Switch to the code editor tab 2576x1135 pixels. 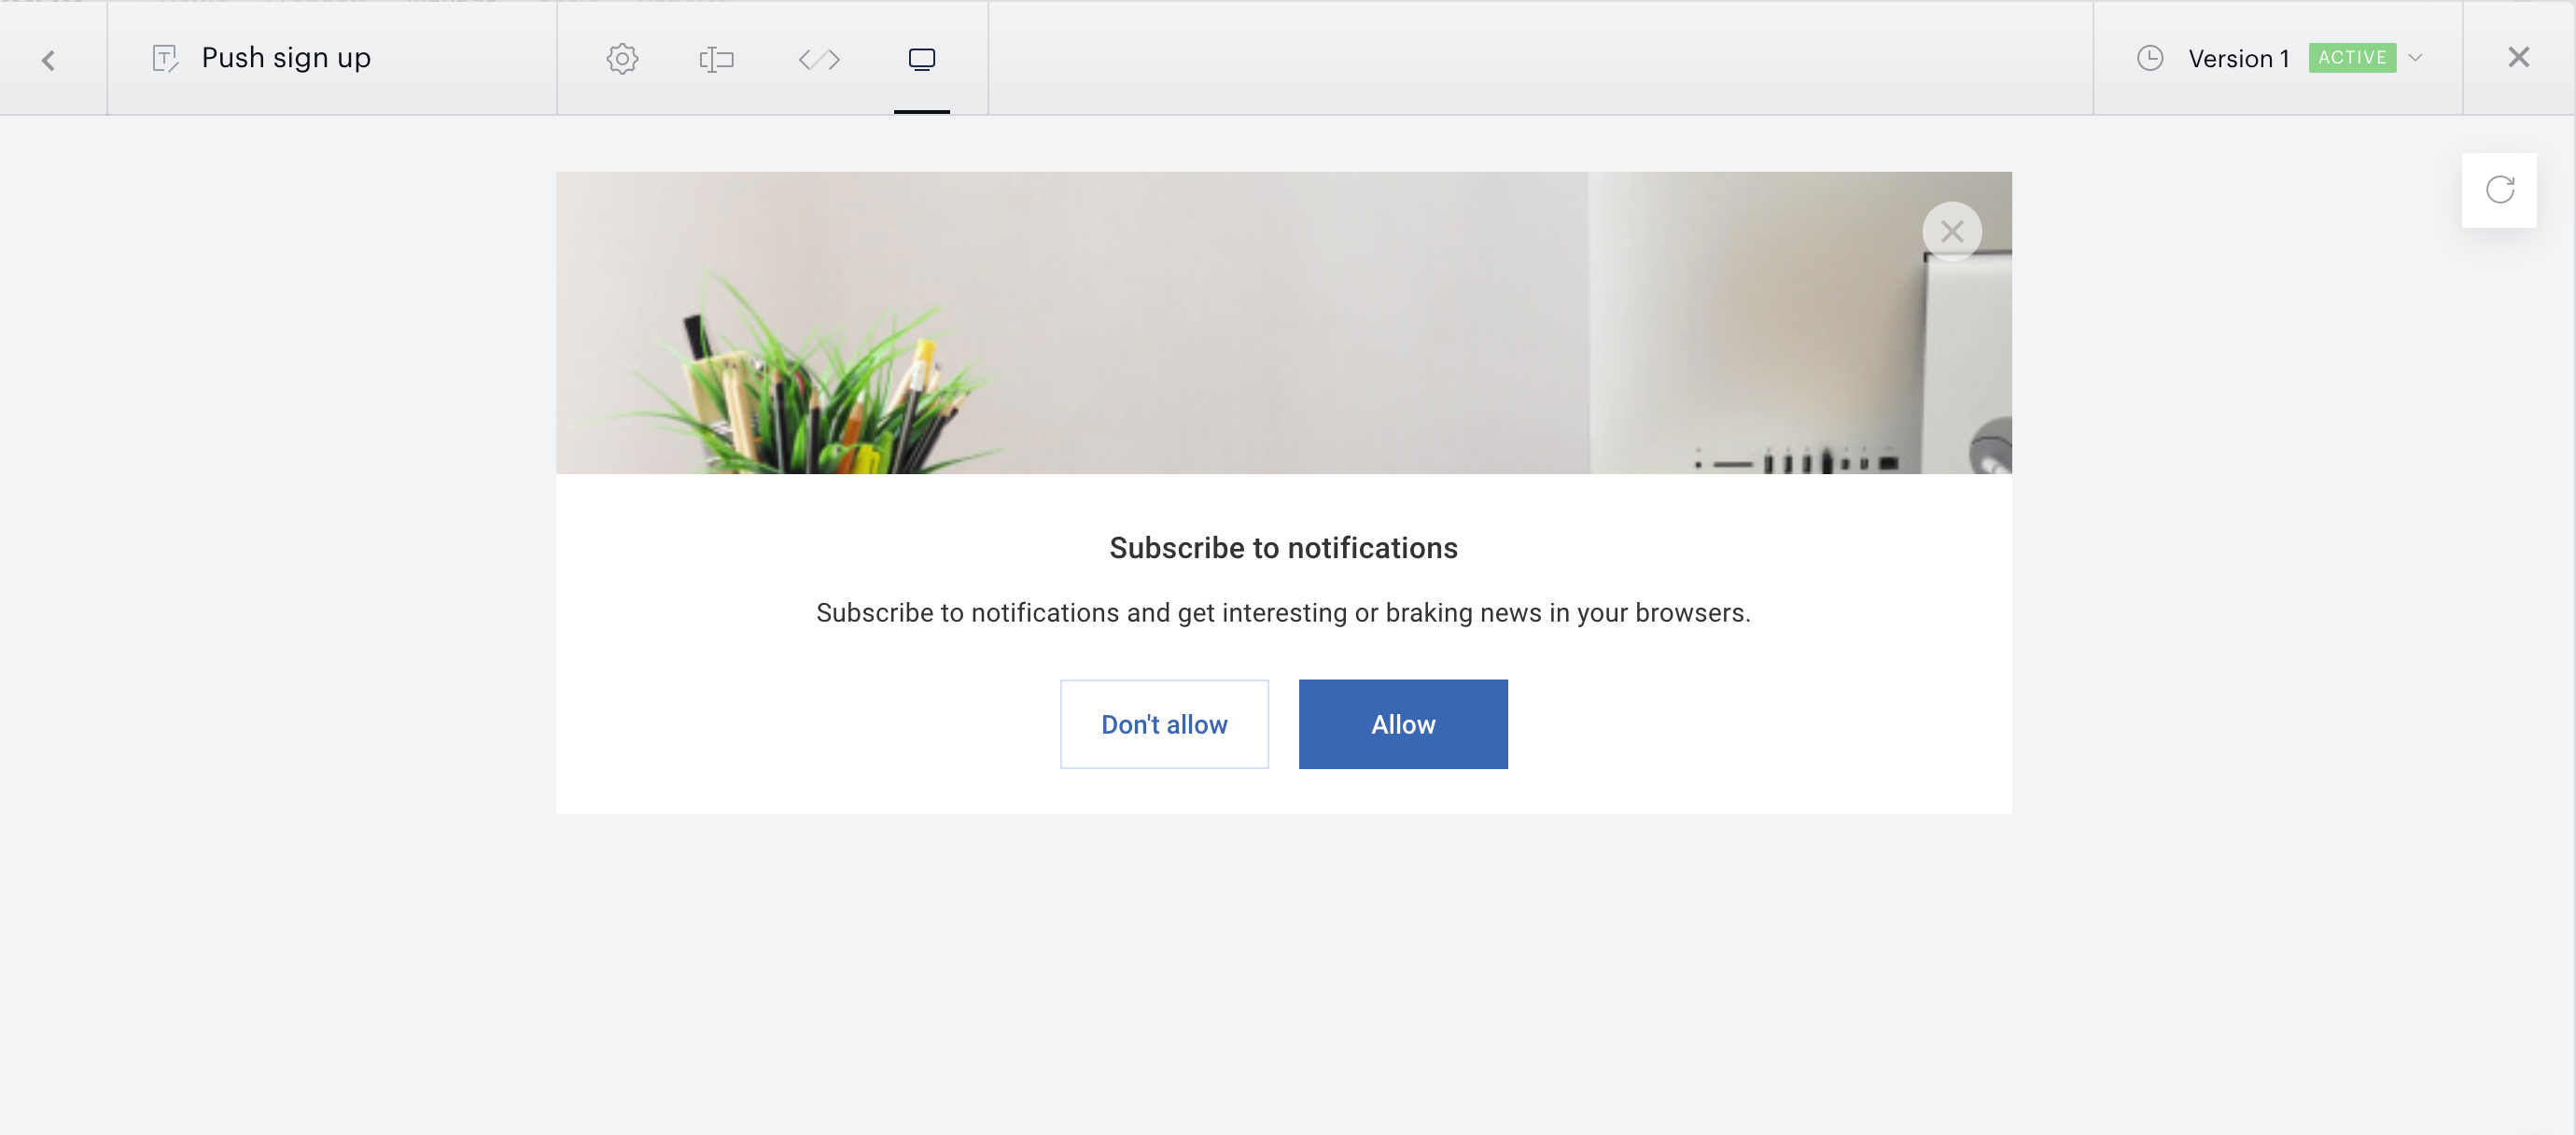[x=819, y=60]
